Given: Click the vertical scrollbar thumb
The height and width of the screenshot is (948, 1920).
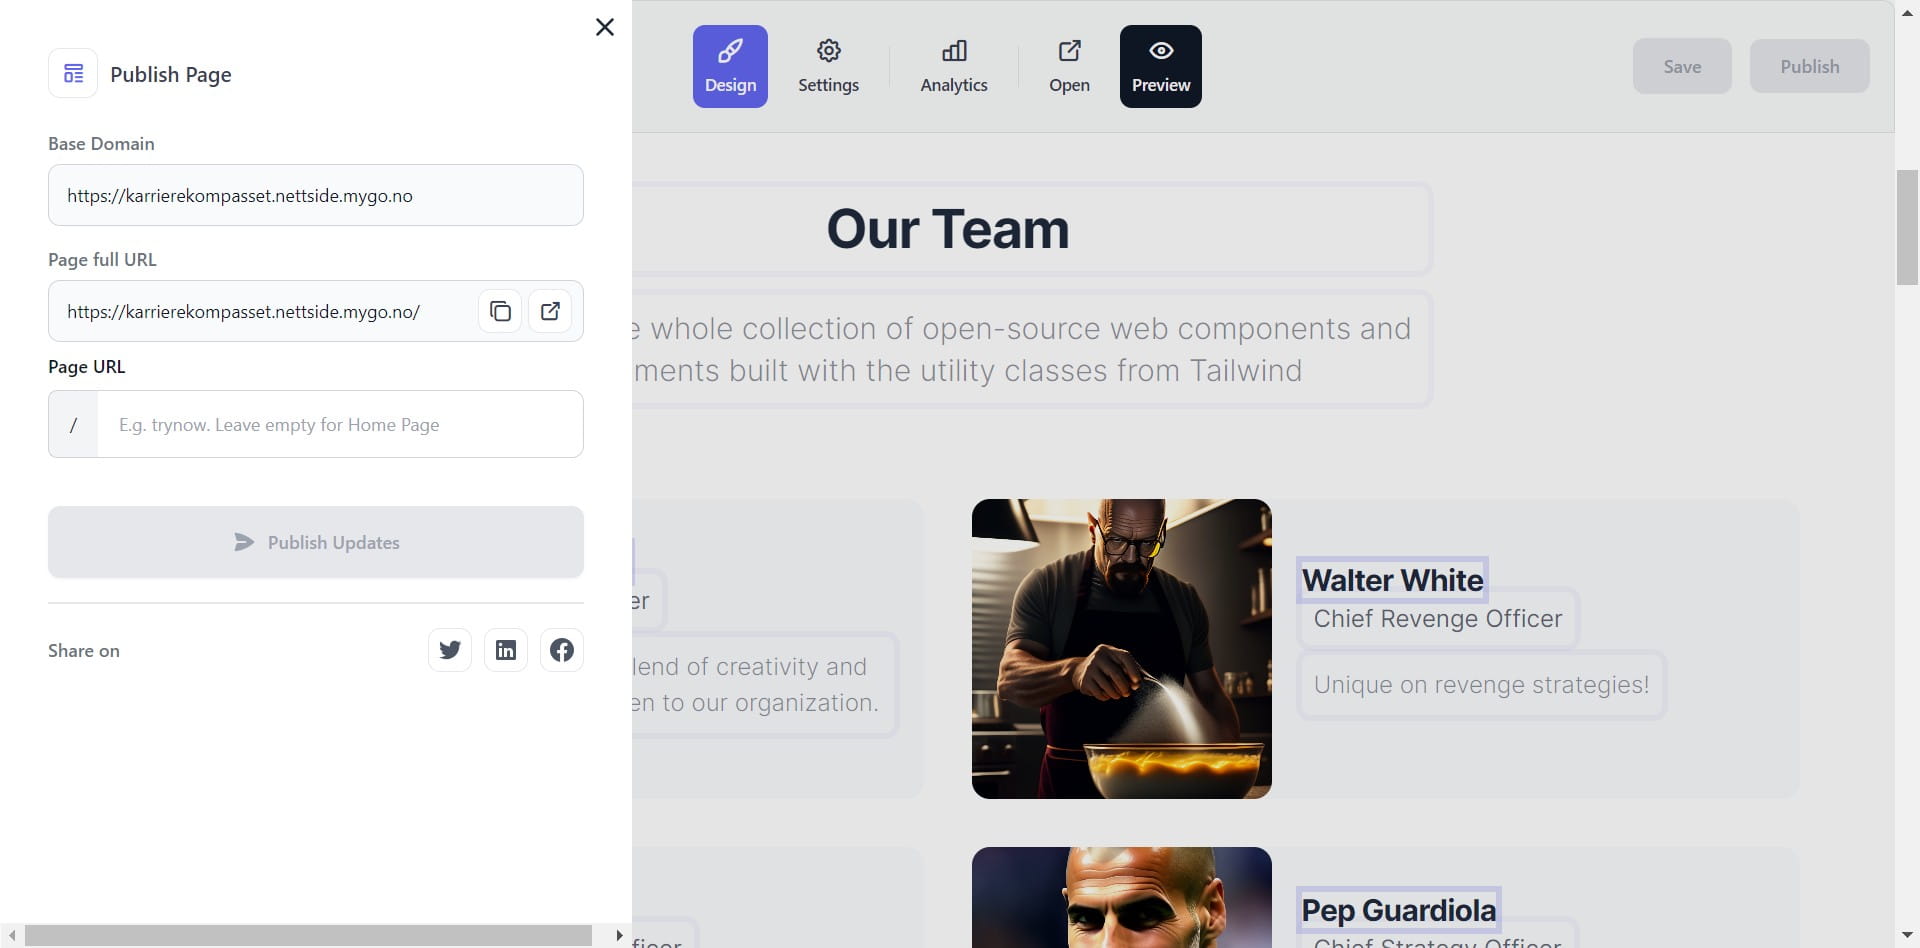Looking at the screenshot, I should click(x=1907, y=228).
